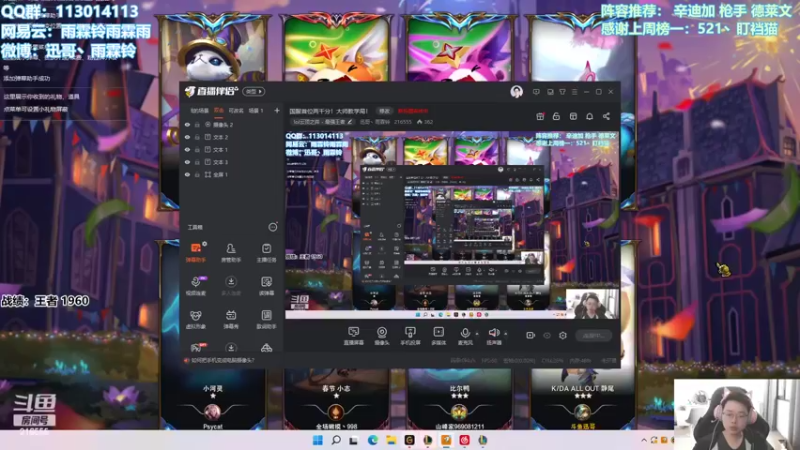Hide the 文本 2 layer with its eye
This screenshot has width=800, height=450.
click(187, 137)
